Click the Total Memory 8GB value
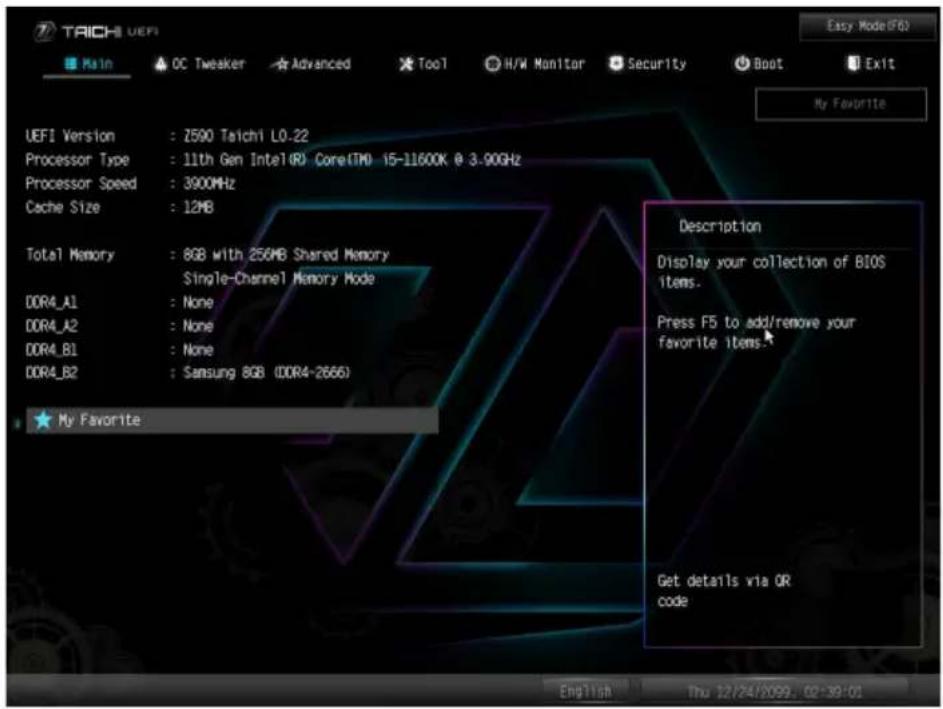The width and height of the screenshot is (943, 709). coord(286,255)
